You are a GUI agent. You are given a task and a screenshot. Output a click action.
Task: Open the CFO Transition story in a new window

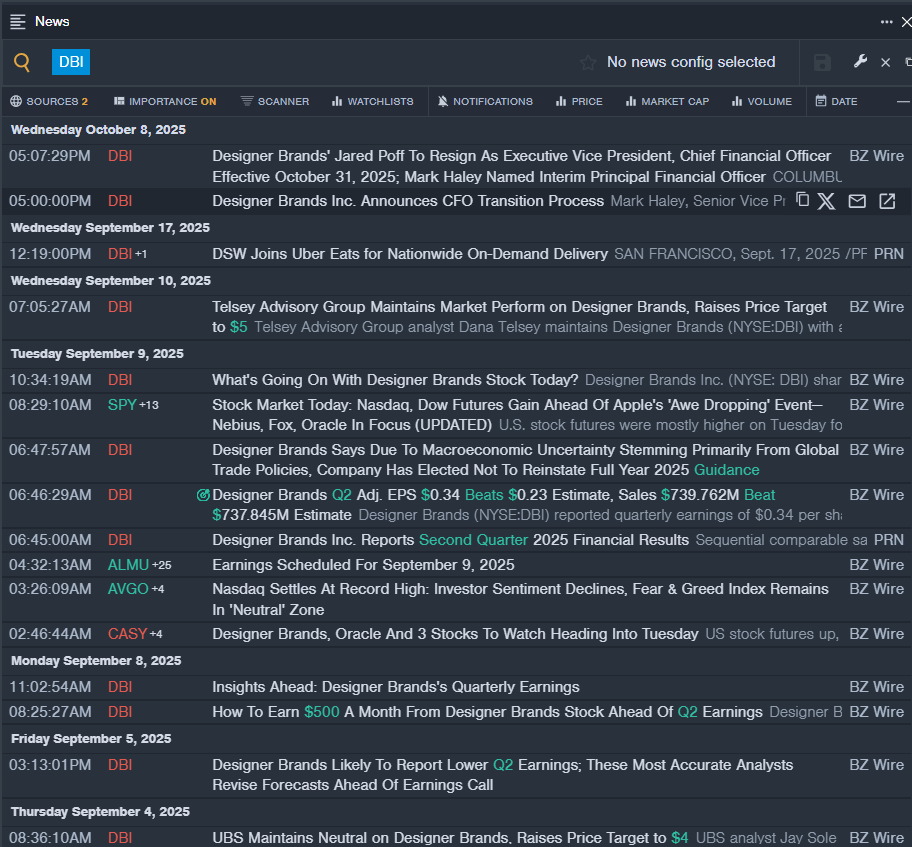click(x=887, y=201)
